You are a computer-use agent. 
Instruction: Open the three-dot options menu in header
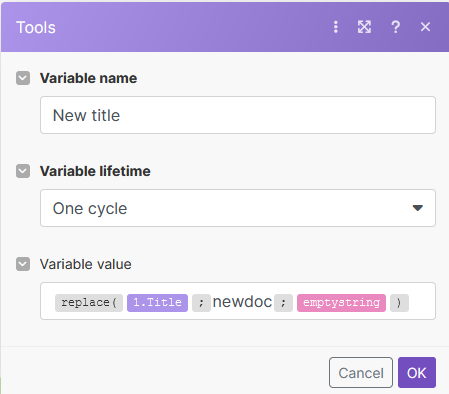click(336, 27)
